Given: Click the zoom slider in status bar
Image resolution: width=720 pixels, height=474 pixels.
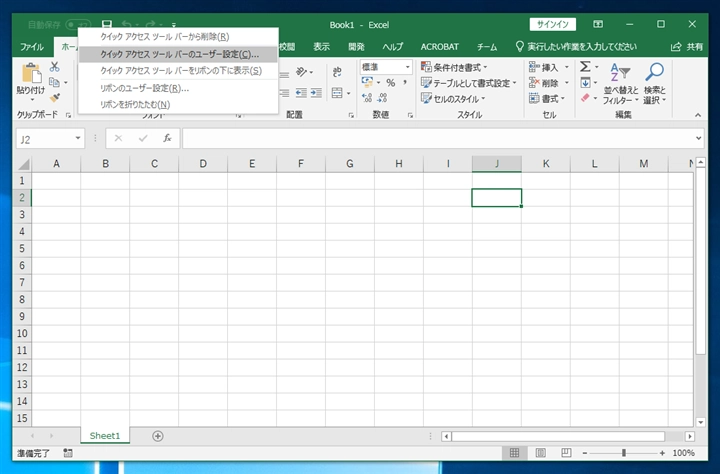Looking at the screenshot, I should click(x=627, y=453).
